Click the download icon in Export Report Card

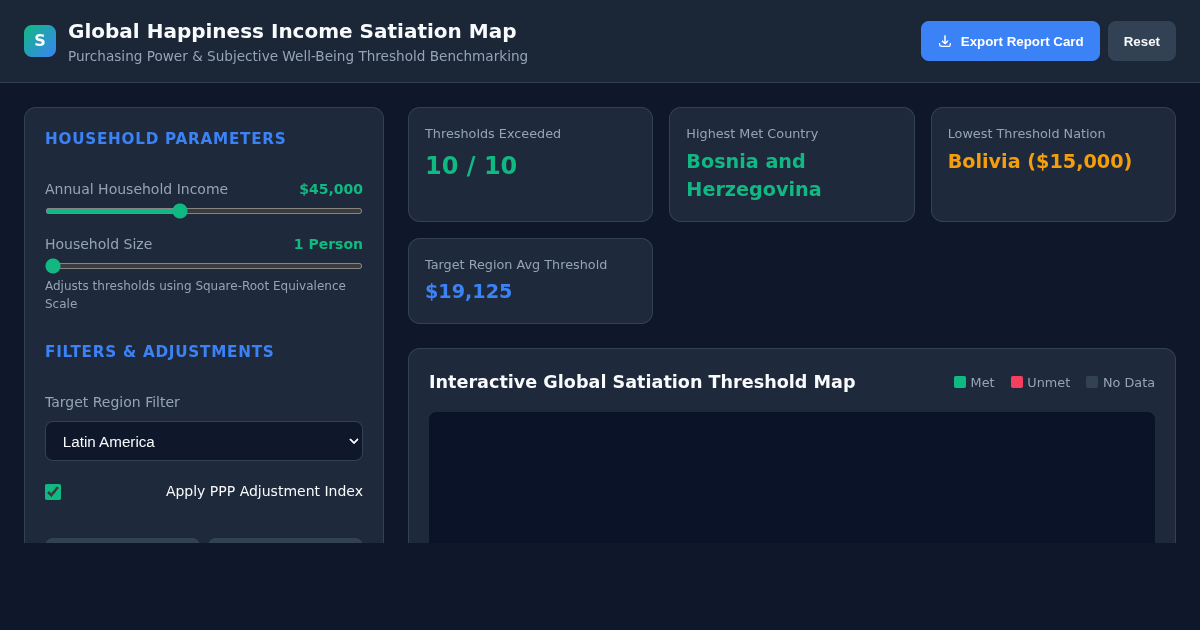pos(945,41)
